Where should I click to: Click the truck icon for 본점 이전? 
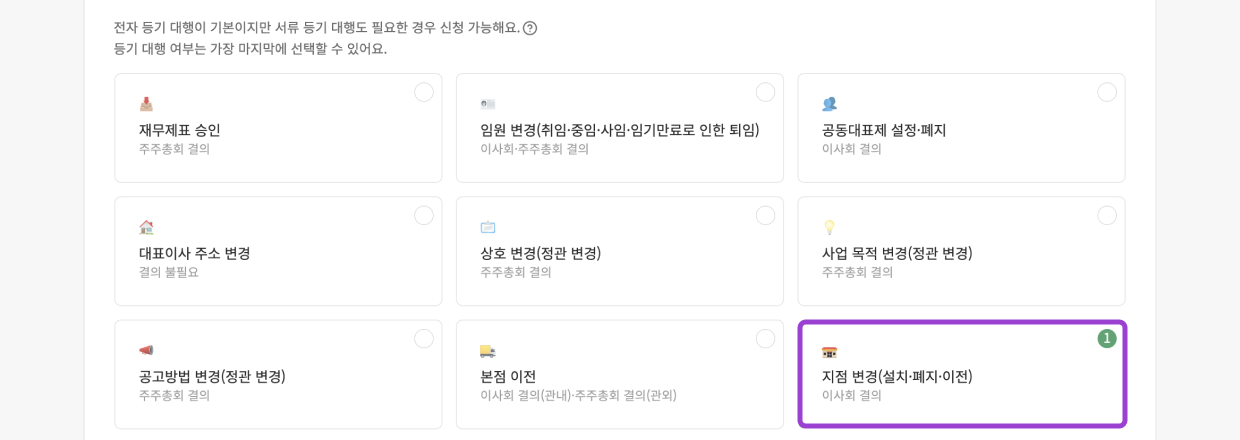pyautogui.click(x=488, y=350)
